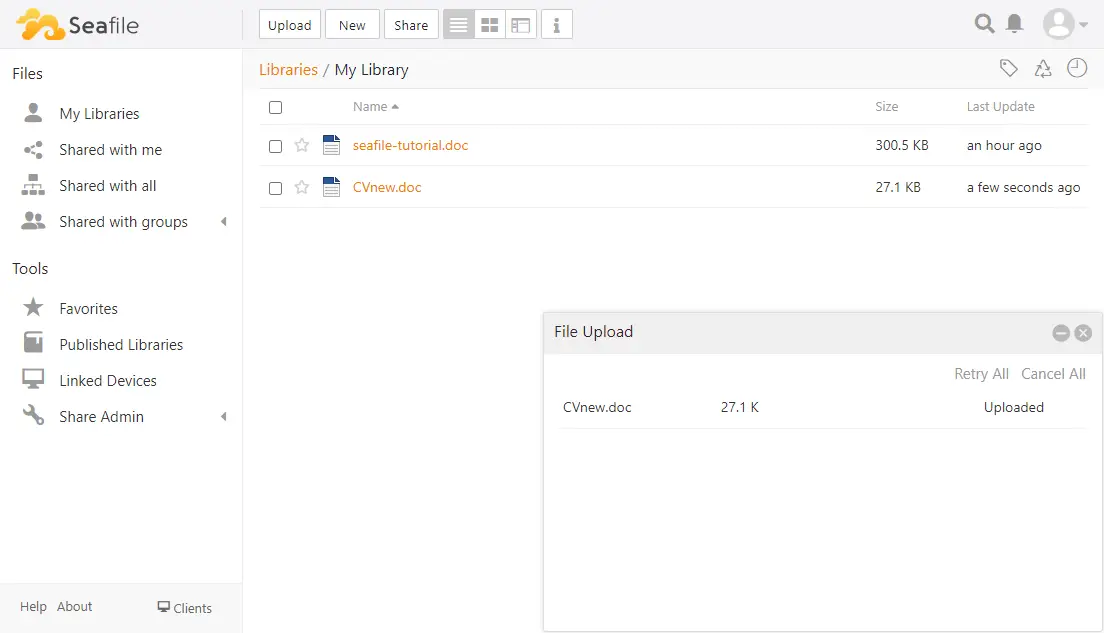This screenshot has height=633, width=1104.
Task: Click the Uploaded status text
Action: [1014, 407]
